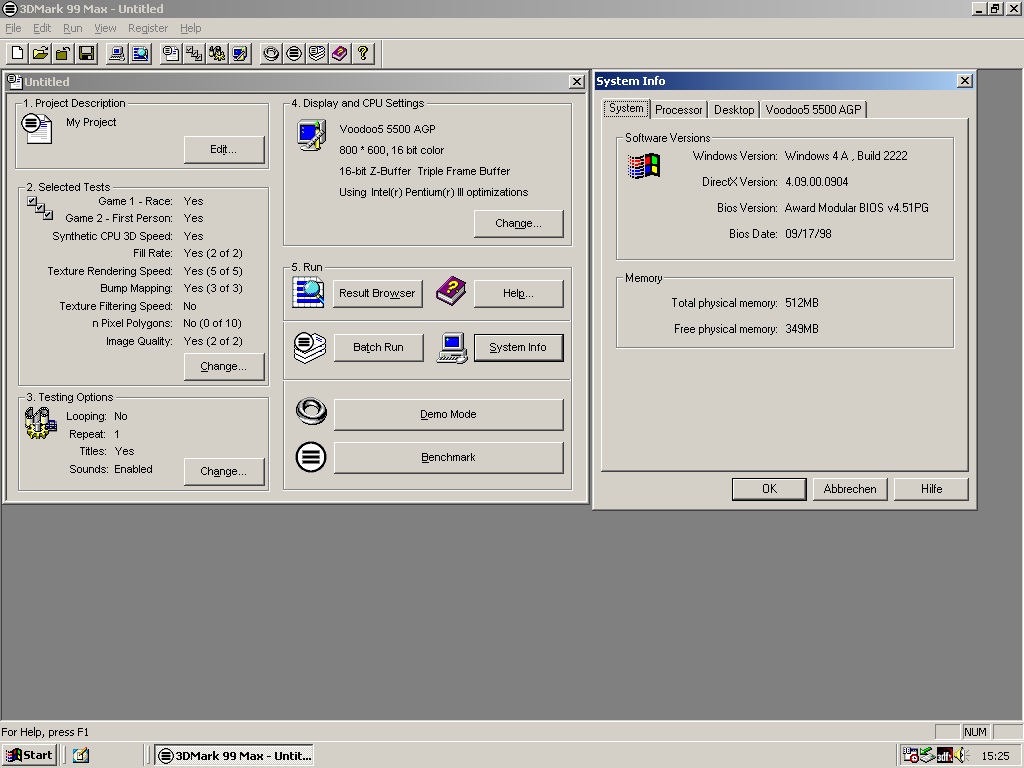
Task: Click the 3dfx icon in the system tray
Action: pos(943,756)
